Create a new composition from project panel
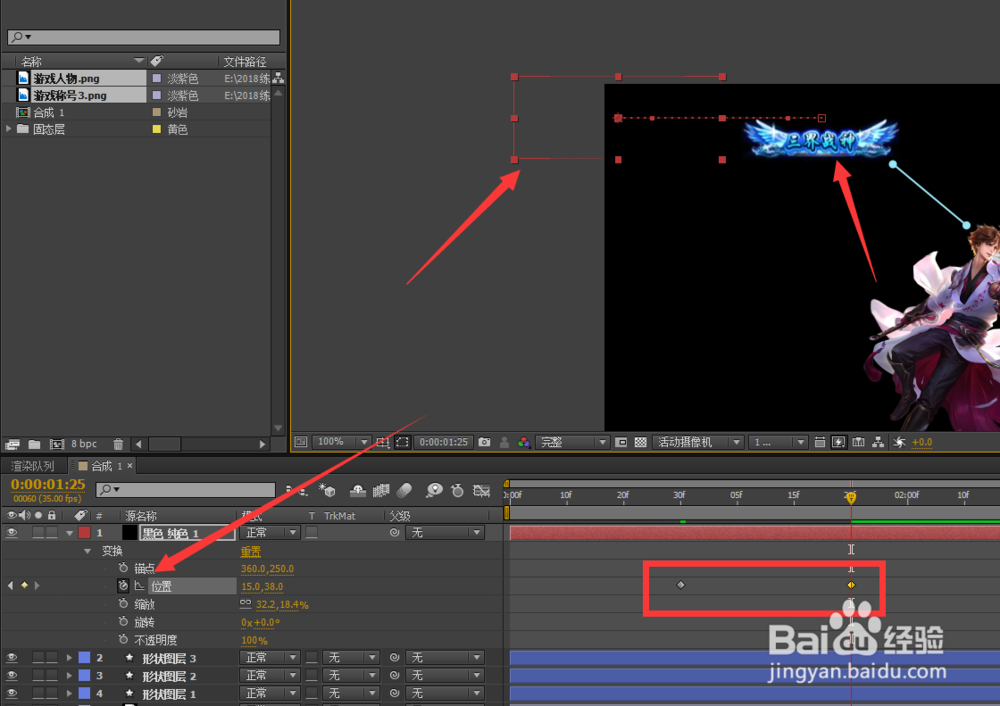Viewport: 1000px width, 706px height. 57,444
